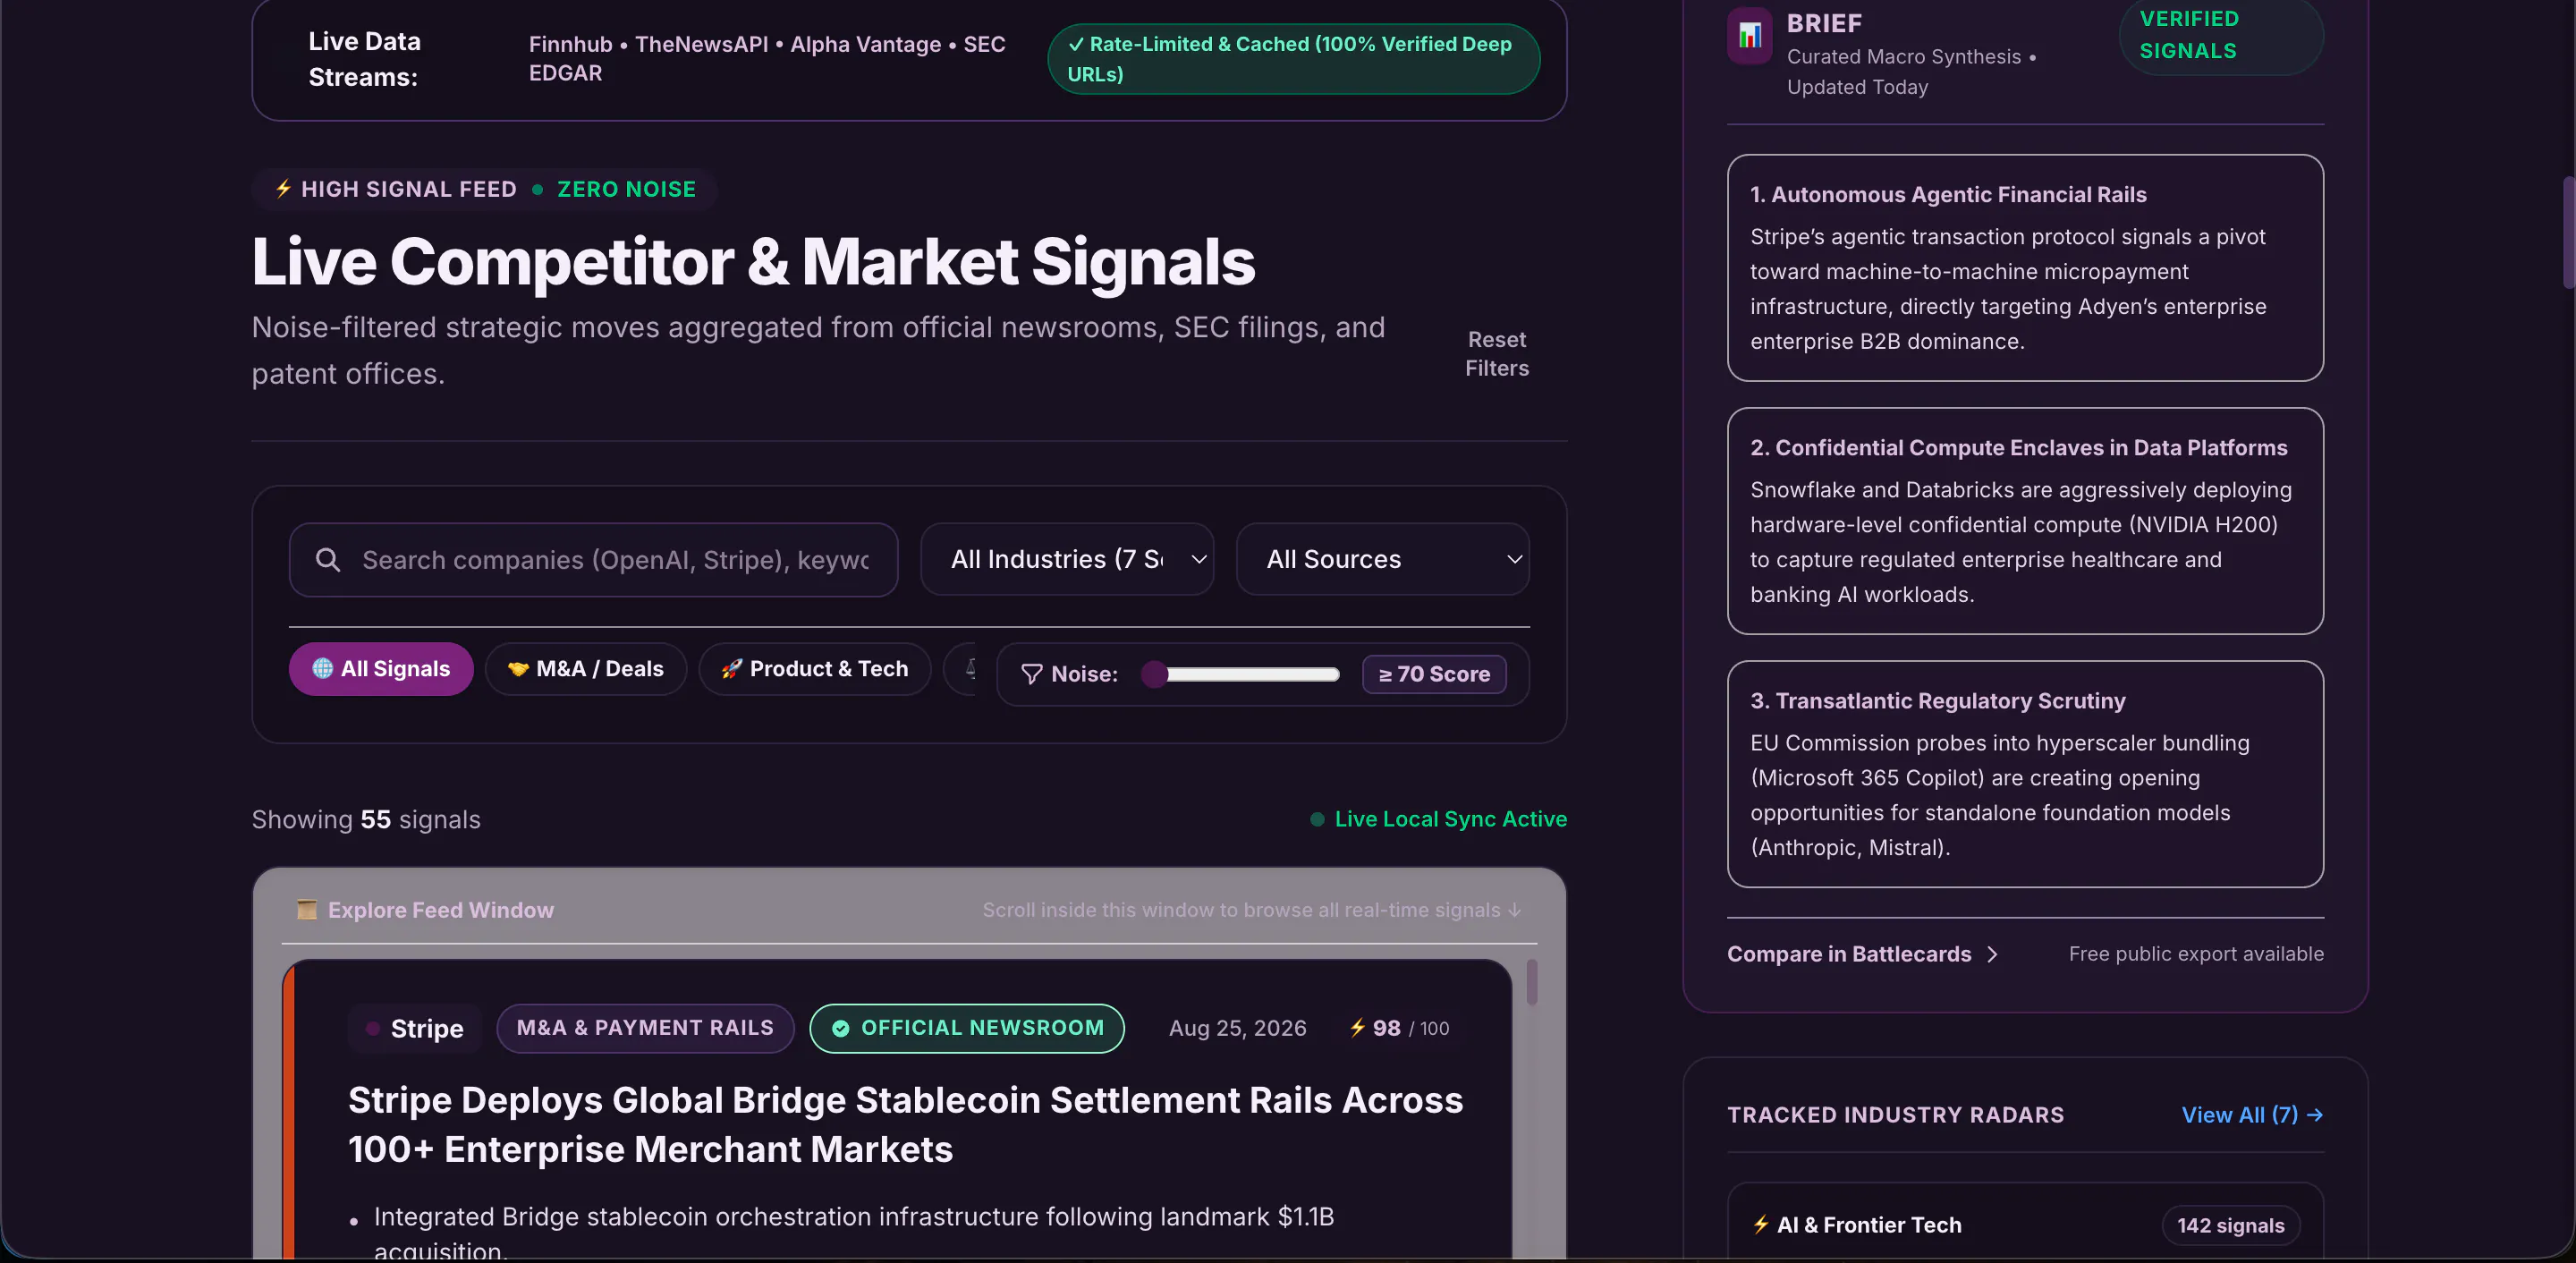Open View All (7) industry radars
This screenshot has height=1263, width=2576.
pyautogui.click(x=2252, y=1115)
